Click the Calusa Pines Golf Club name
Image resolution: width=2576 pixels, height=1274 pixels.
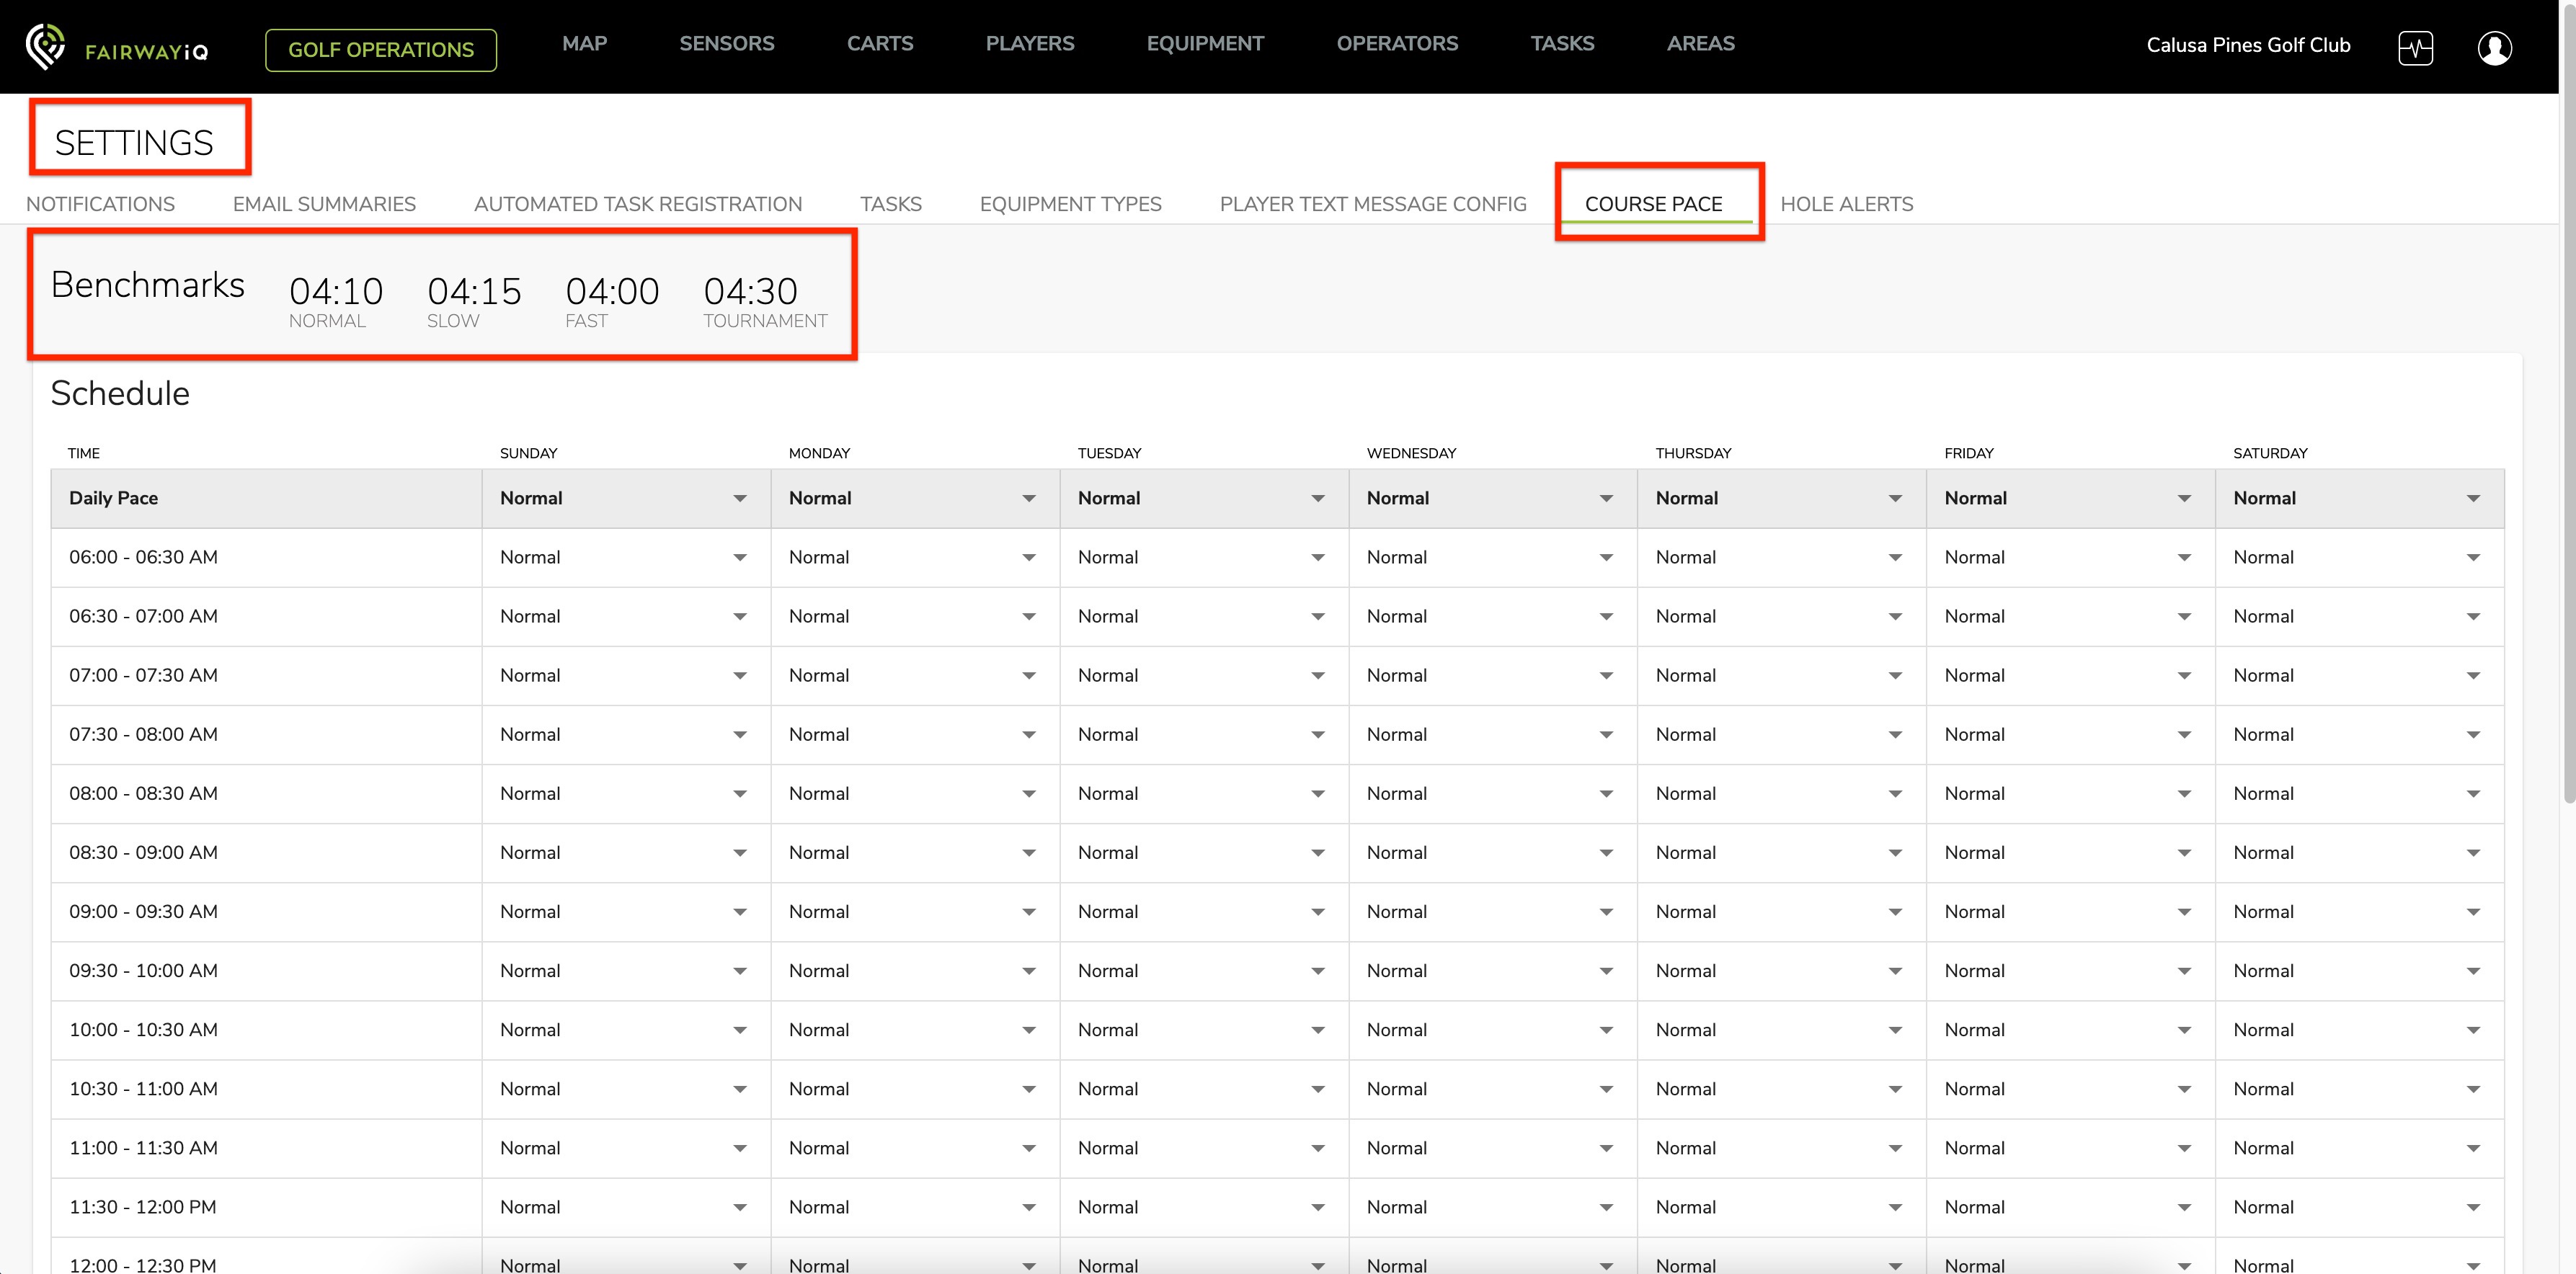point(2248,45)
